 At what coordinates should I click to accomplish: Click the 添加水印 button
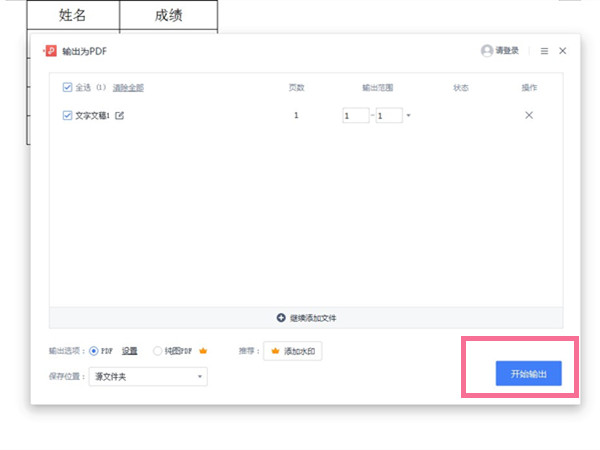(x=292, y=351)
